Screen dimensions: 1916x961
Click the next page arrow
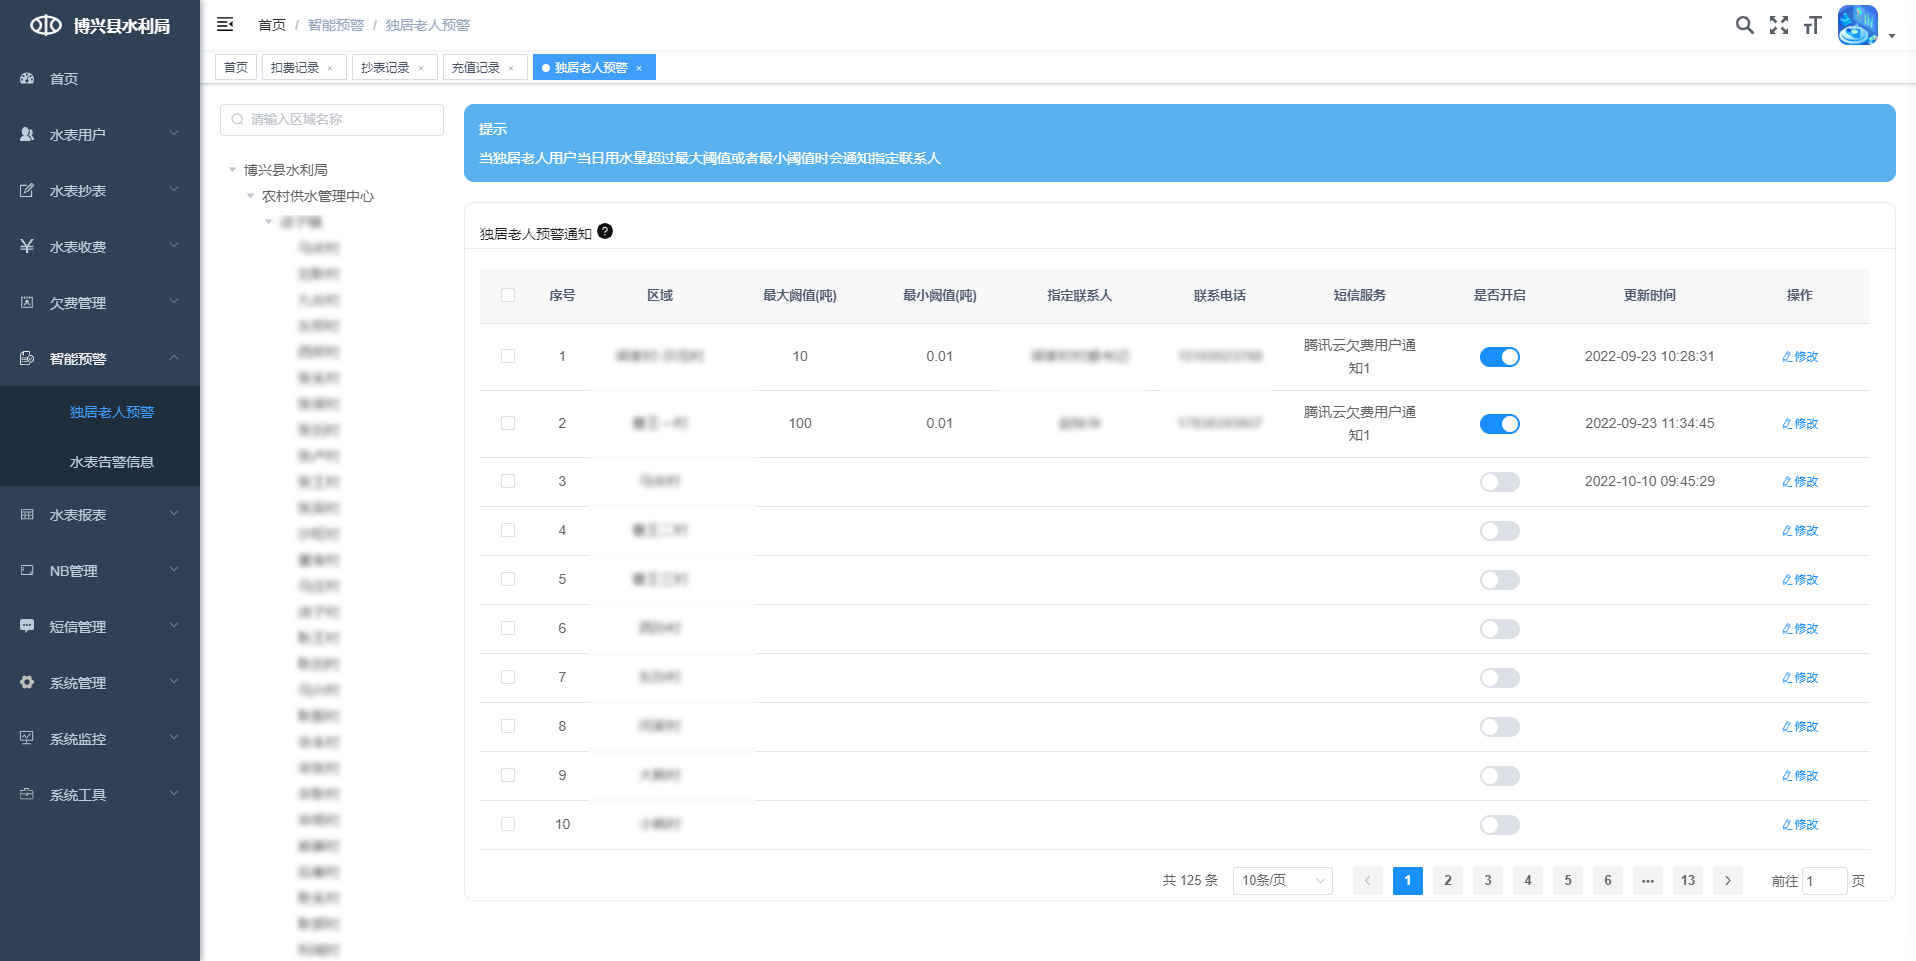click(1727, 880)
